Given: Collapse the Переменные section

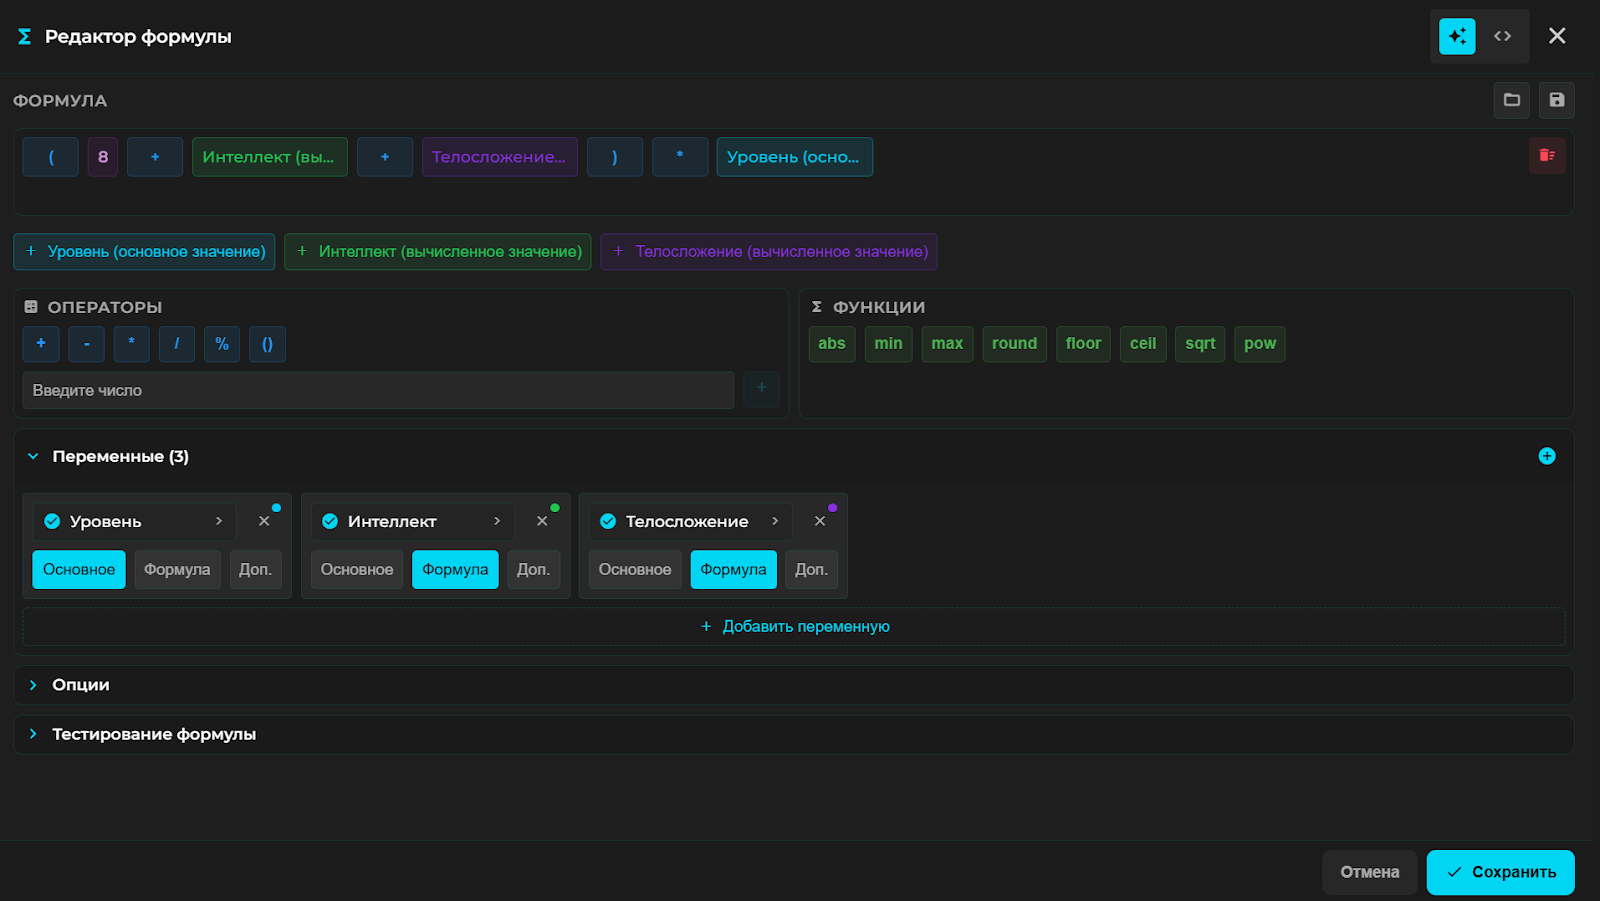Looking at the screenshot, I should click(x=33, y=456).
